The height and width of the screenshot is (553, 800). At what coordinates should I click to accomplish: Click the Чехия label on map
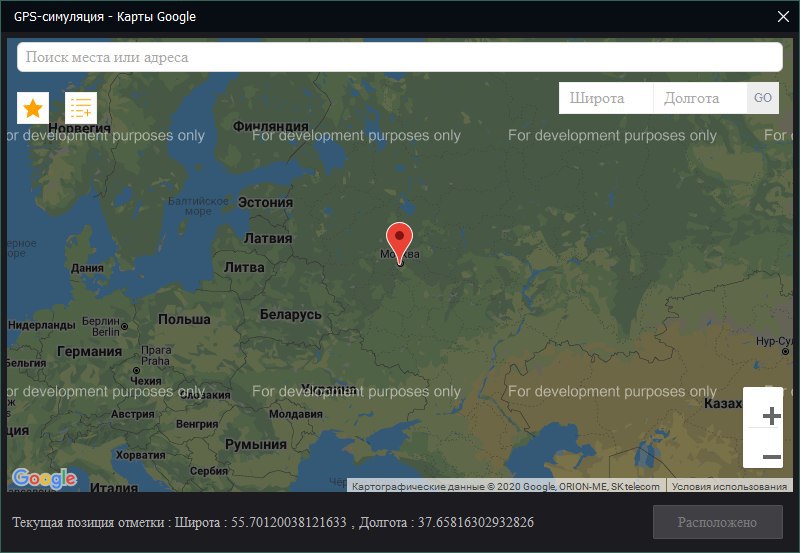tap(145, 381)
